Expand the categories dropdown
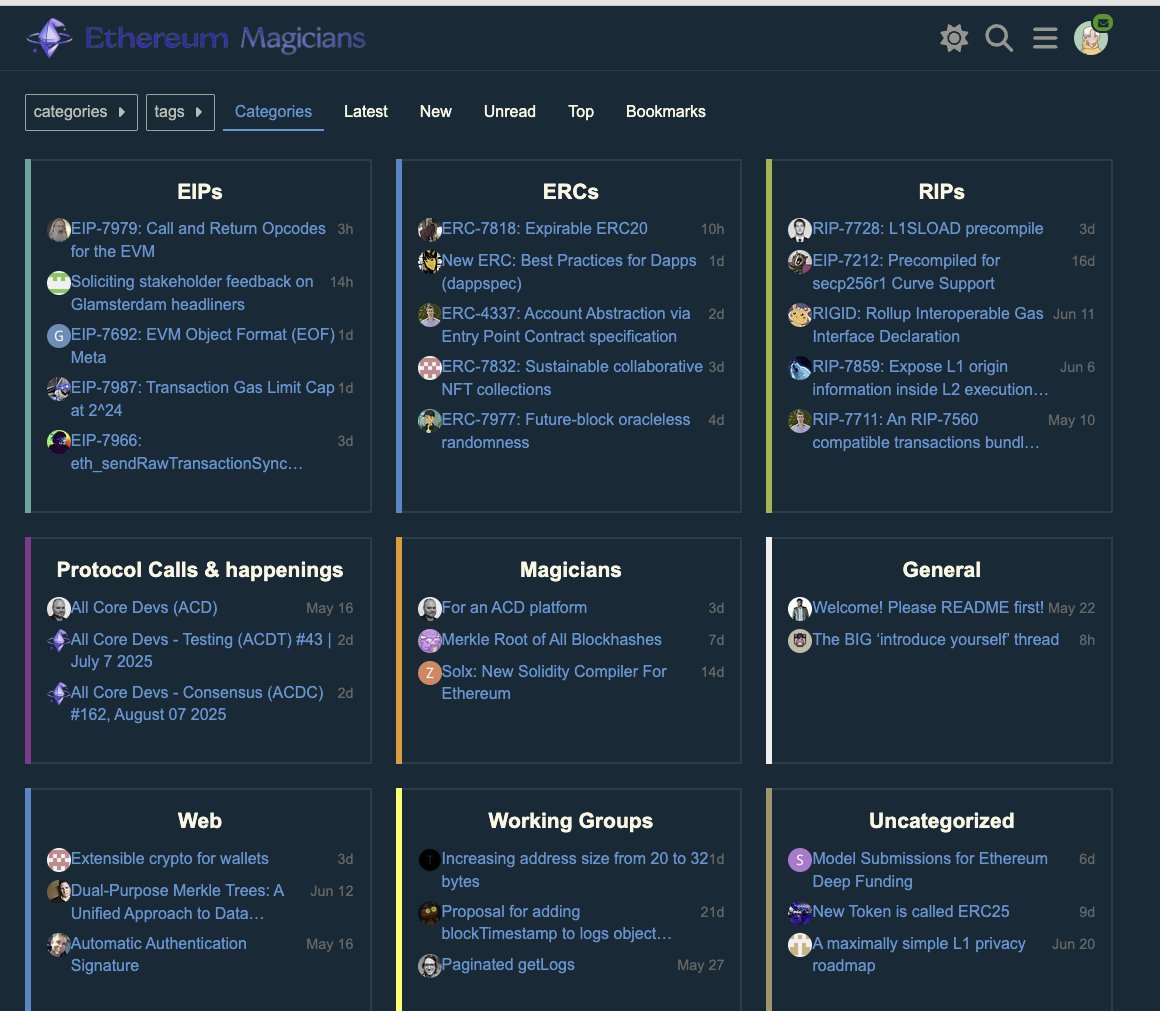 tap(81, 112)
